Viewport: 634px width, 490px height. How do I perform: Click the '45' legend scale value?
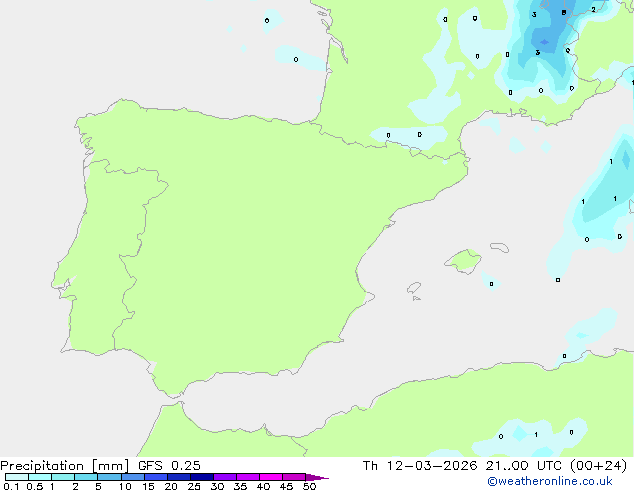tap(286, 486)
